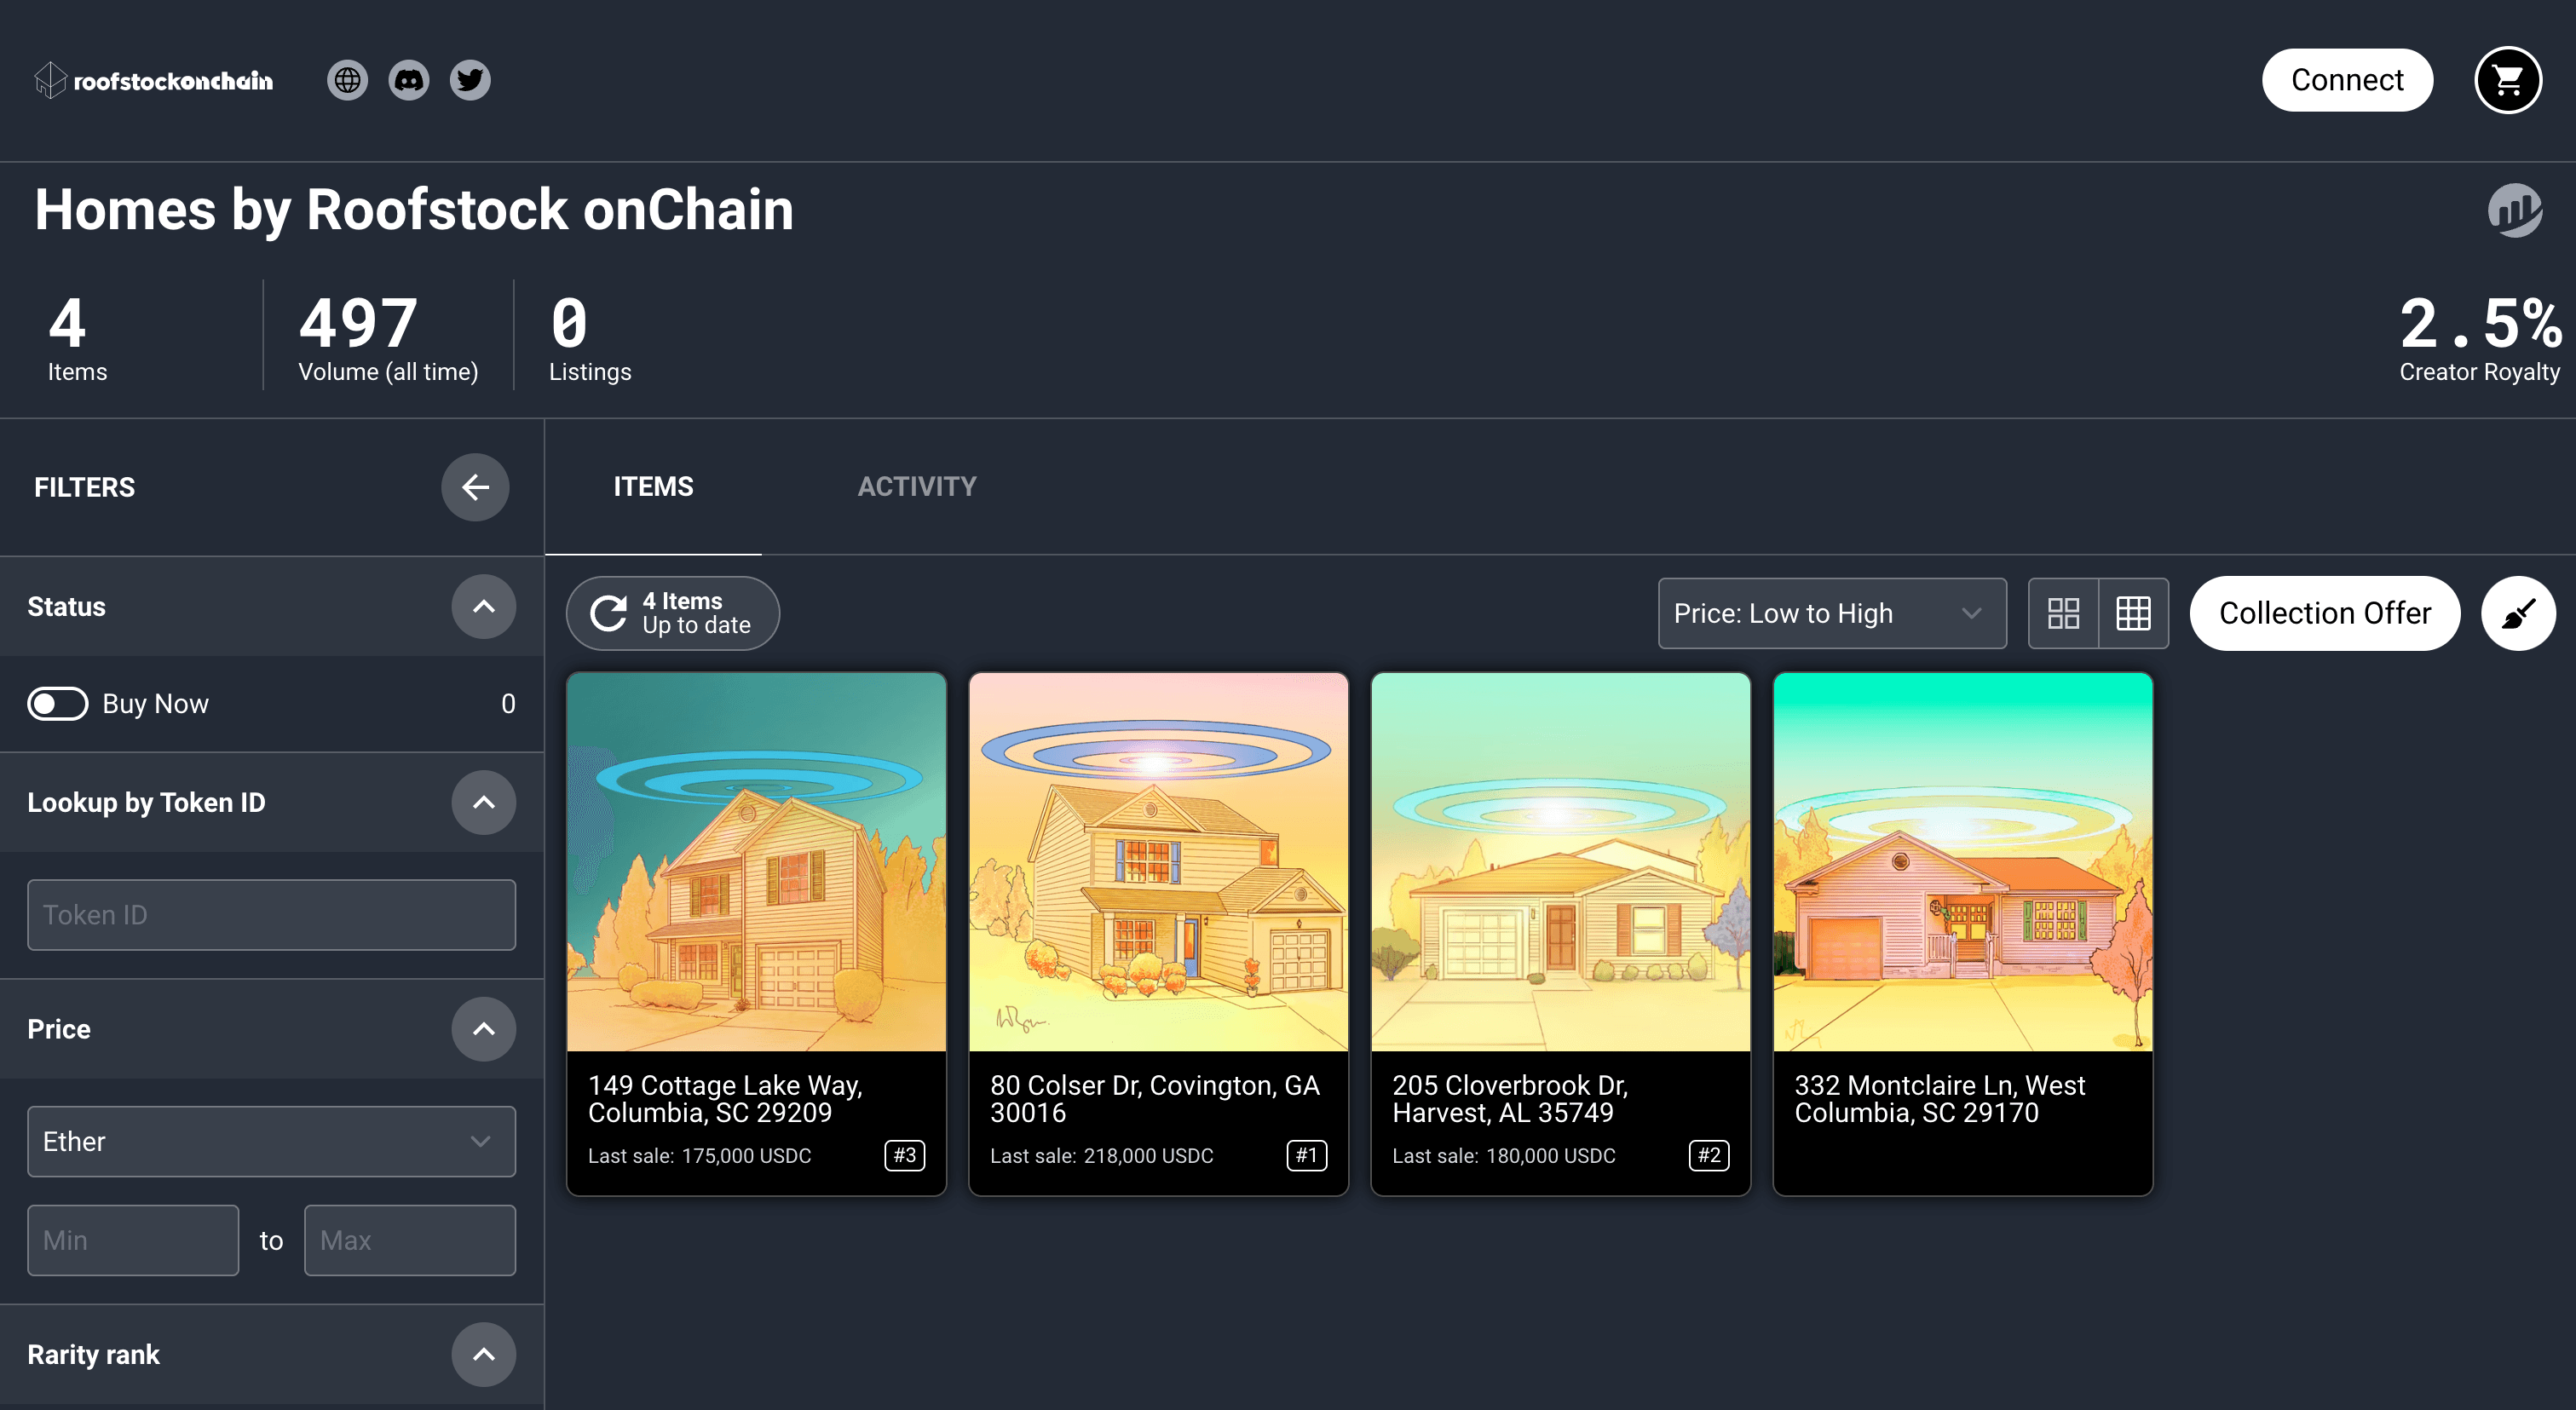Click the Last sale: 175,000 USDC text
Screen dimensions: 2576x1410
pos(699,1156)
